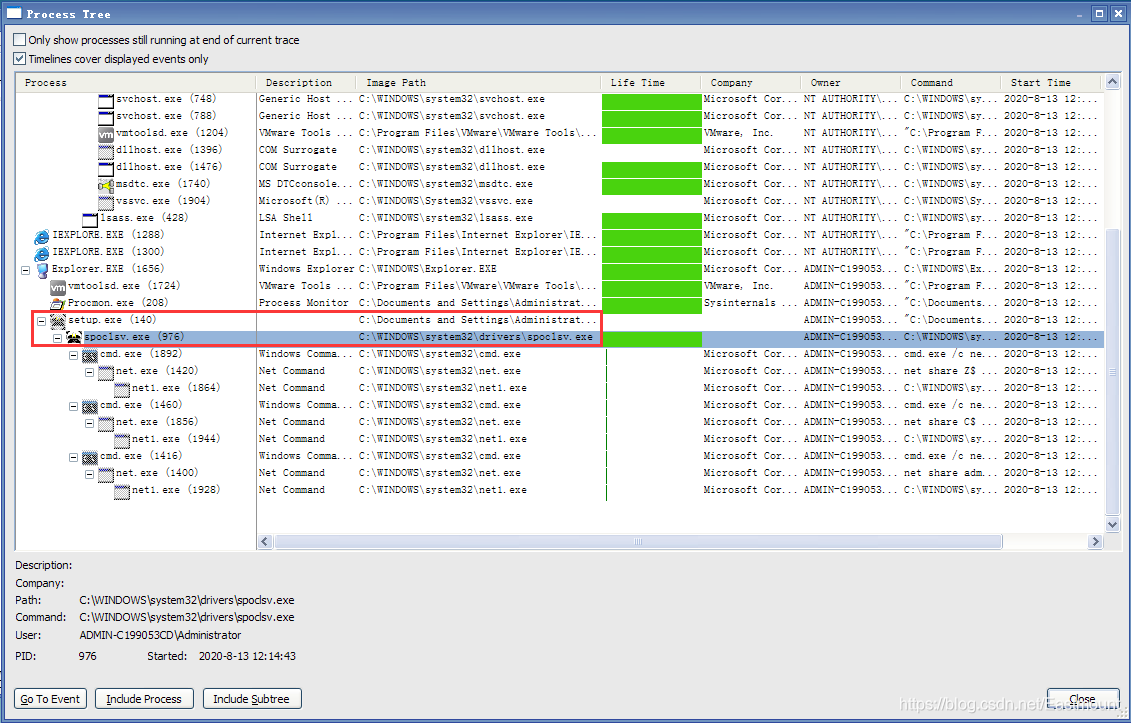Collapse the net.exe (1400) tree node
The height and width of the screenshot is (723, 1131).
(89, 474)
